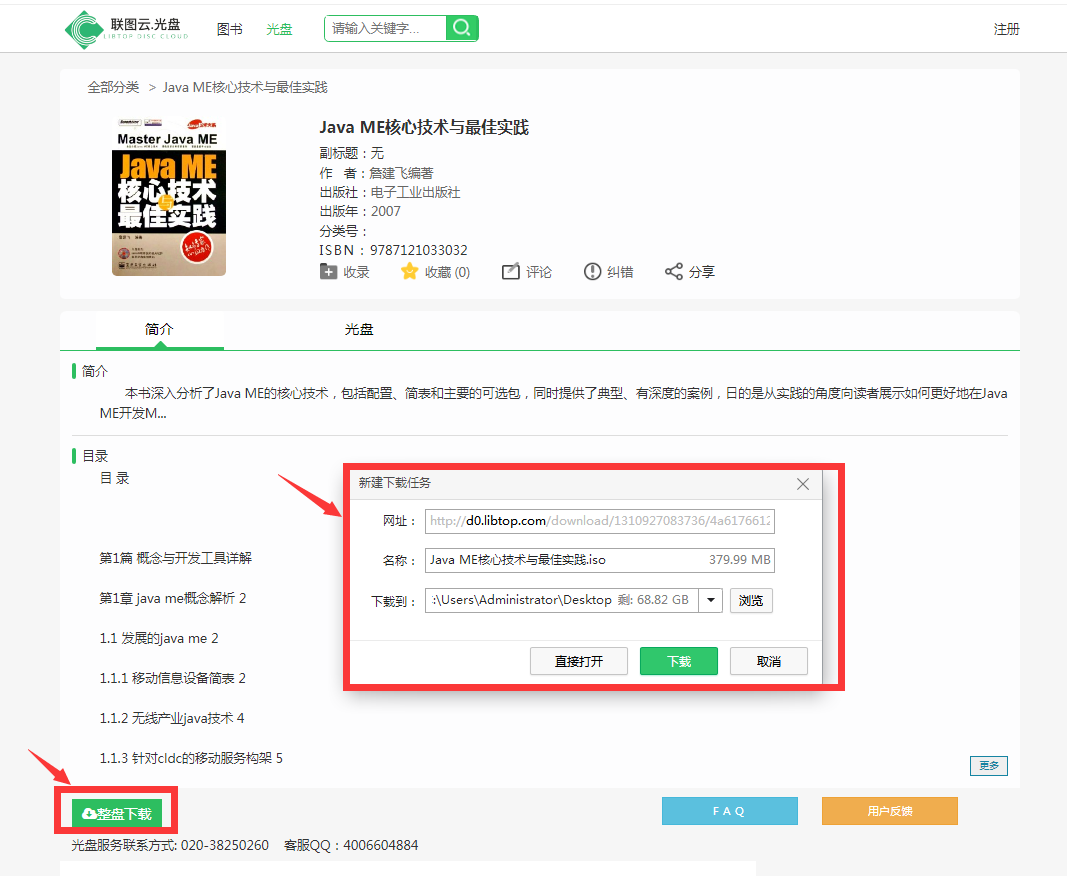Click the breadcrumb text 'Java ME核心技术与最佳实践'
This screenshot has width=1067, height=876.
click(x=245, y=87)
